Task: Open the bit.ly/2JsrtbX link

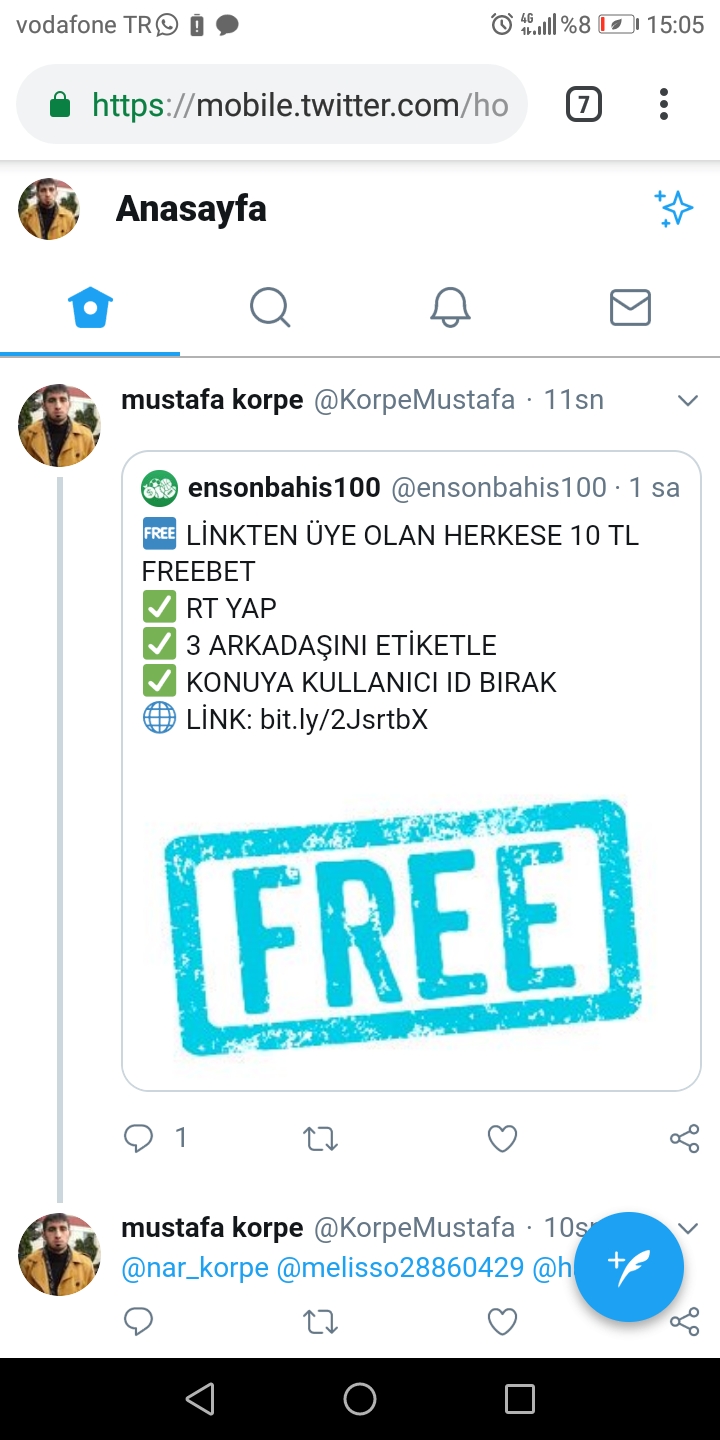Action: coord(344,719)
